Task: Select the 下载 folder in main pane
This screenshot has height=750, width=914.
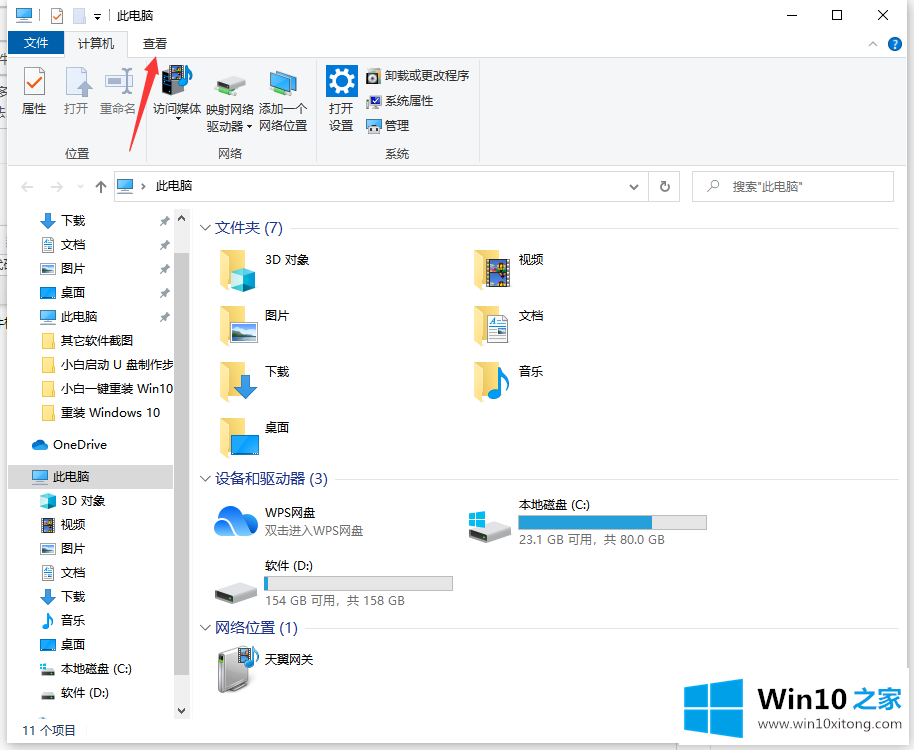Action: (x=255, y=382)
